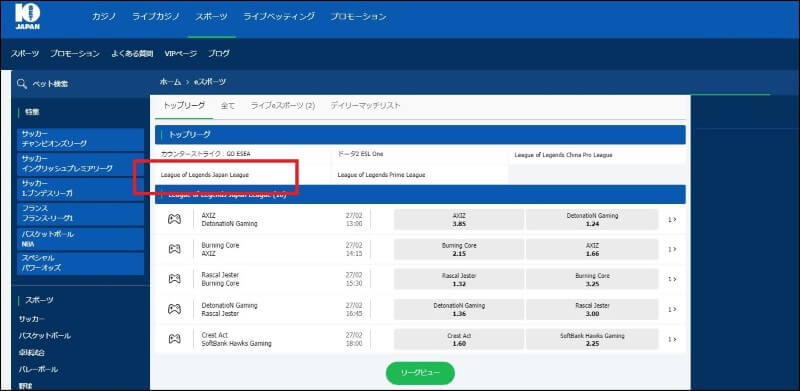800x391 pixels.
Task: Open the ライブカジノ top menu
Action: click(x=156, y=16)
